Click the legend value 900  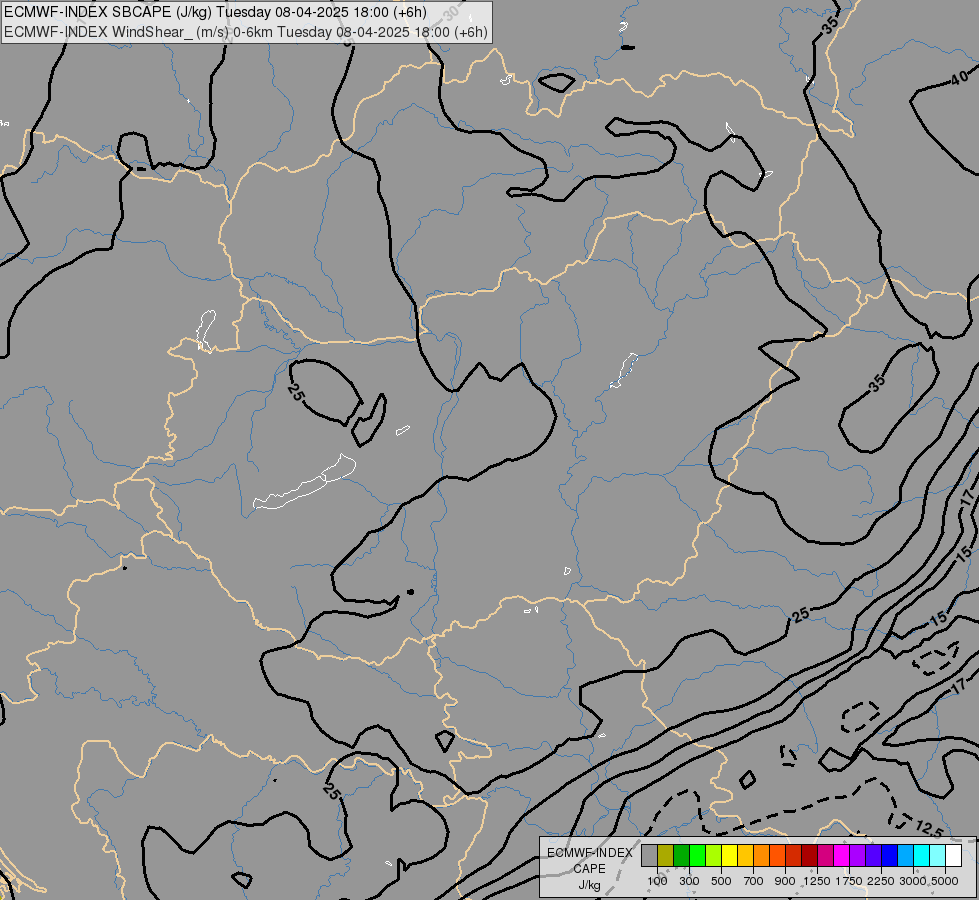click(785, 881)
